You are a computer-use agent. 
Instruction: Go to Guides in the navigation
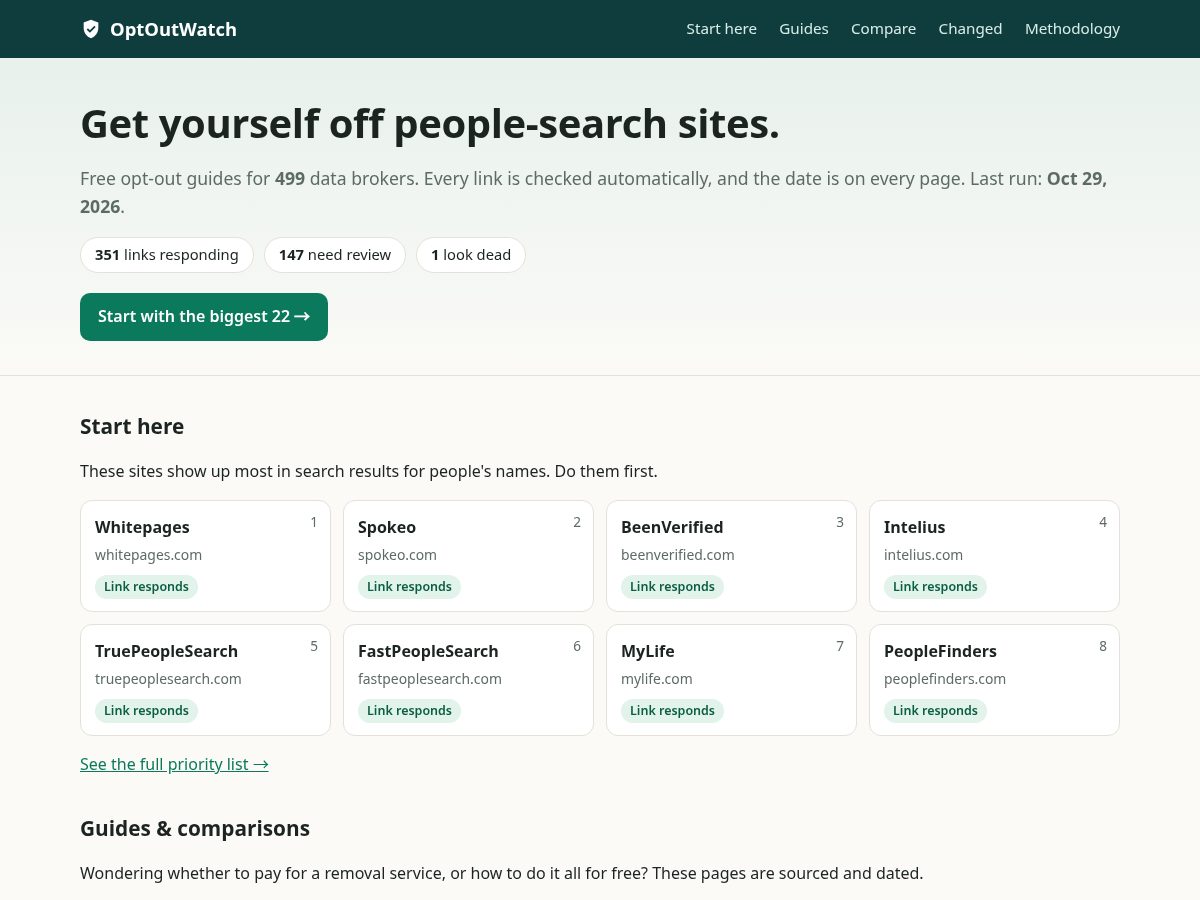[x=804, y=29]
